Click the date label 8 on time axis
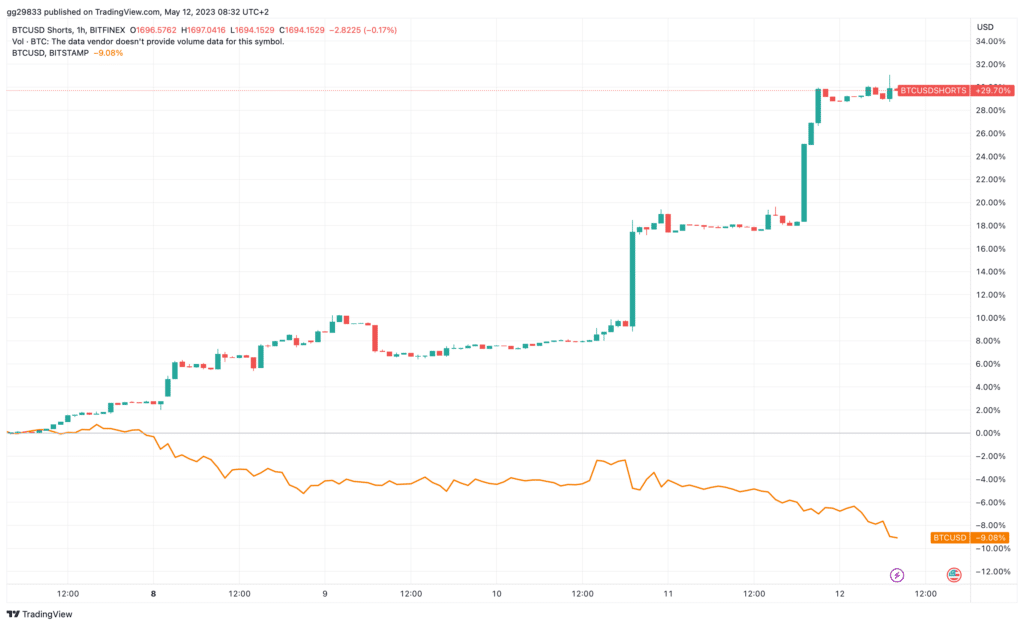The width and height of the screenshot is (1024, 626). point(153,594)
